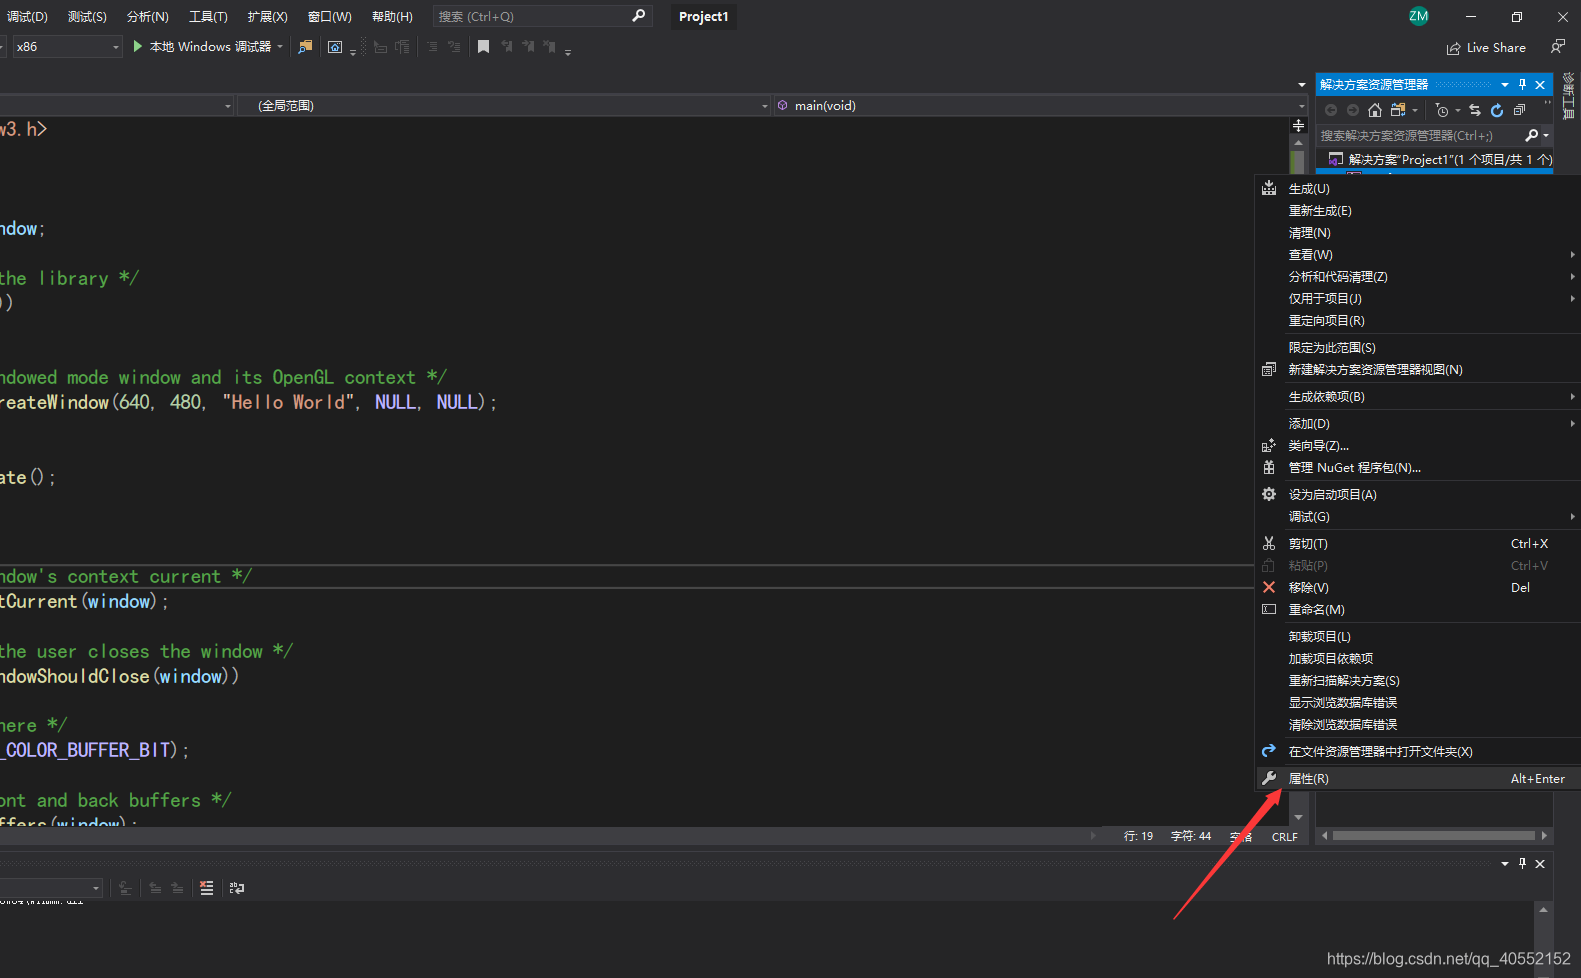Choose 重新生成(E) from the context menu
Image resolution: width=1581 pixels, height=978 pixels.
(x=1417, y=211)
